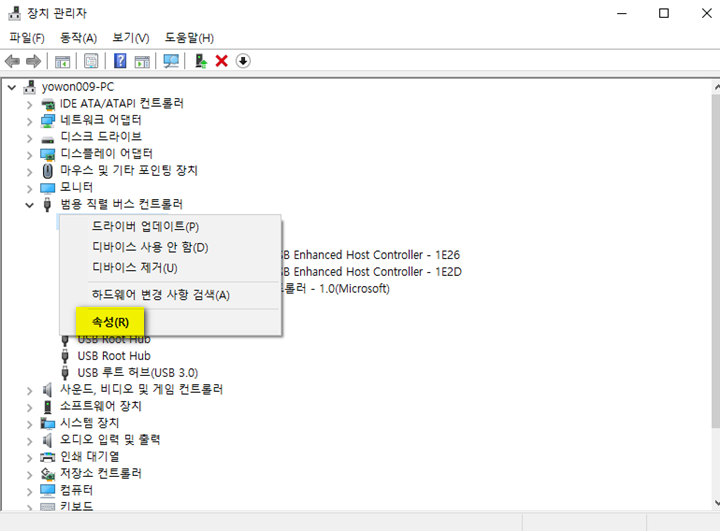Expand IDE ATA/ATAPI 컨트롤러 node
This screenshot has height=531, width=720.
coord(29,105)
